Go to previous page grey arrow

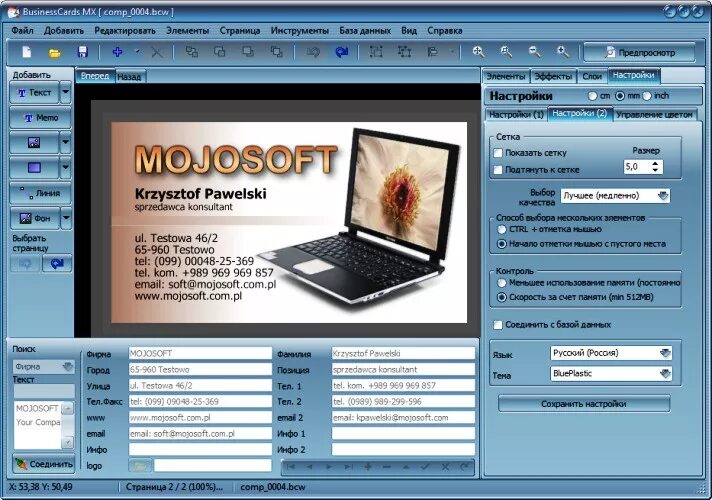[25, 263]
